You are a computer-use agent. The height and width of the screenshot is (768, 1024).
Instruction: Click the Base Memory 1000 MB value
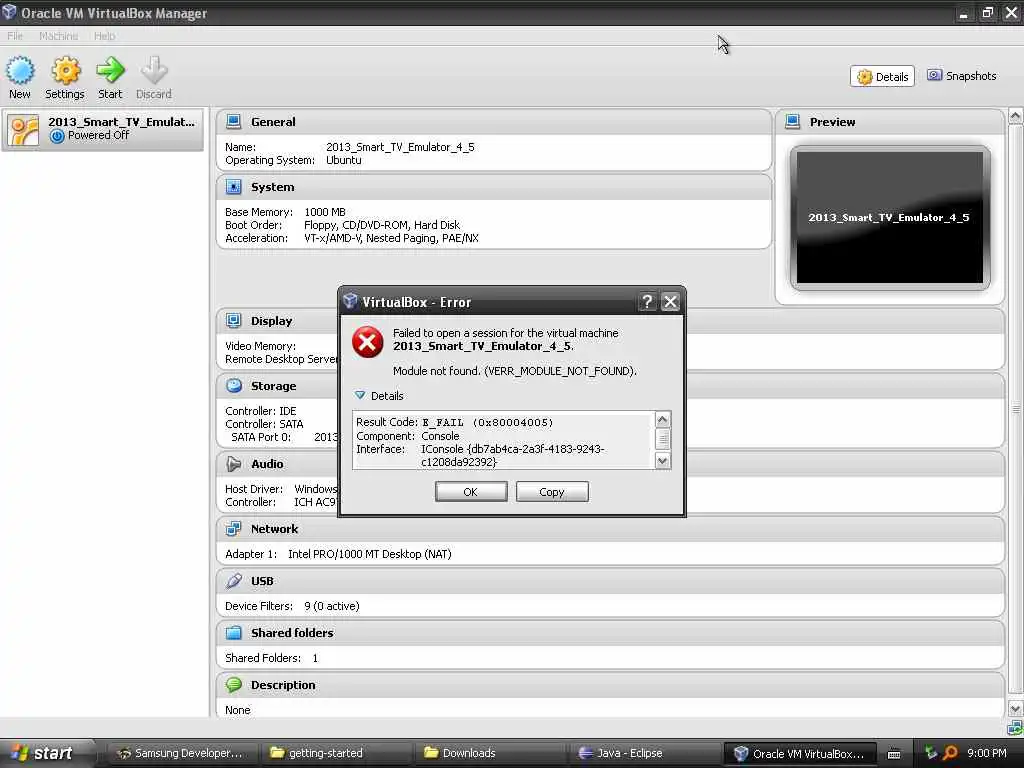coord(325,212)
